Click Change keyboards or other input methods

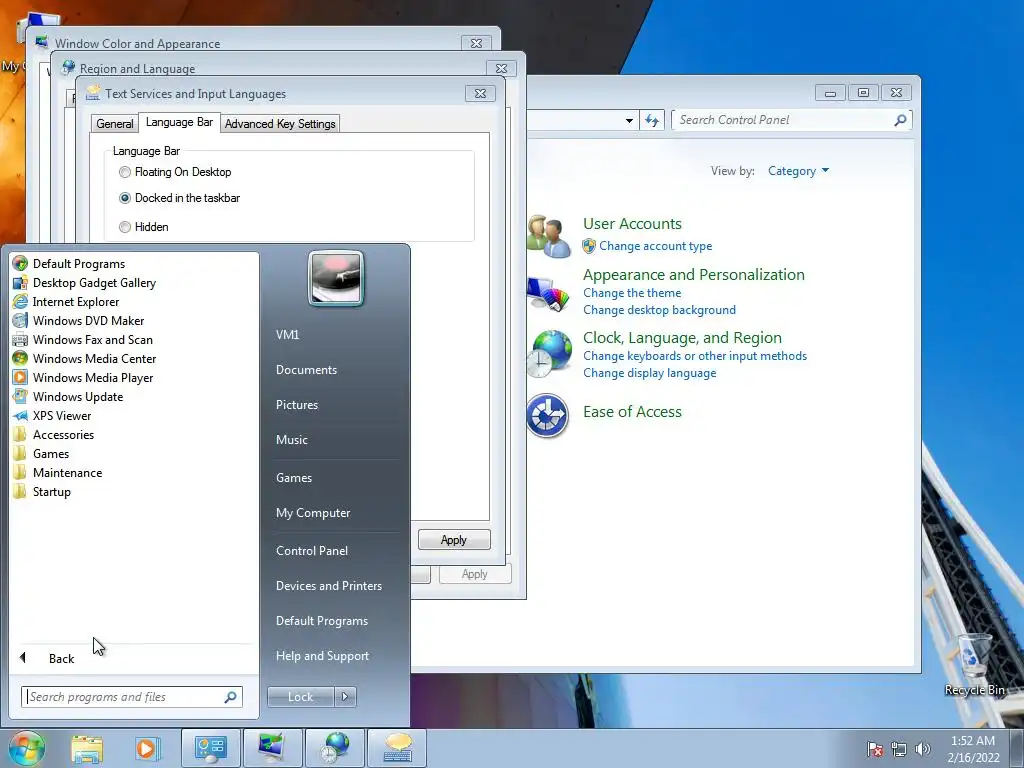[x=695, y=356]
